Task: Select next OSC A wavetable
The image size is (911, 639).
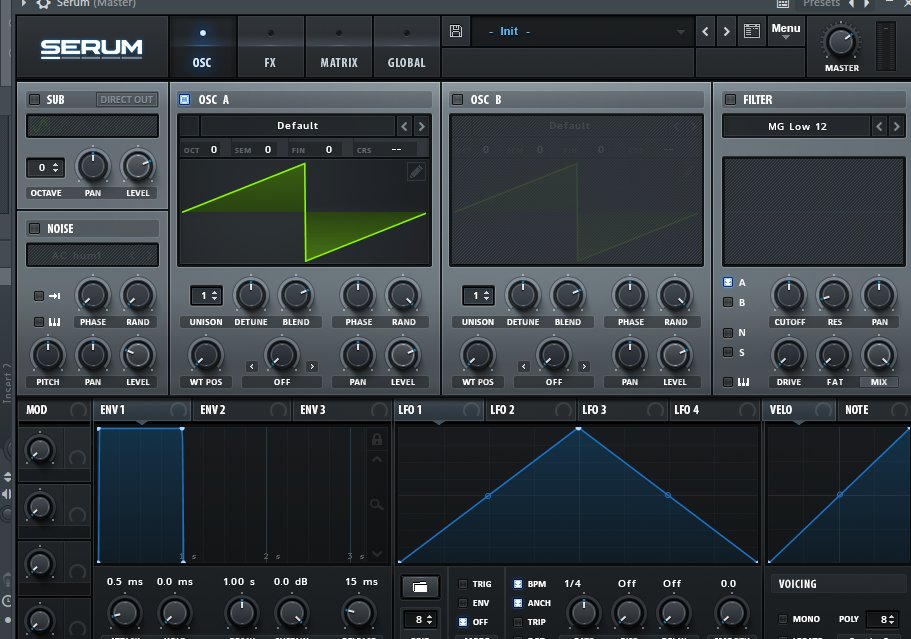Action: [422, 125]
